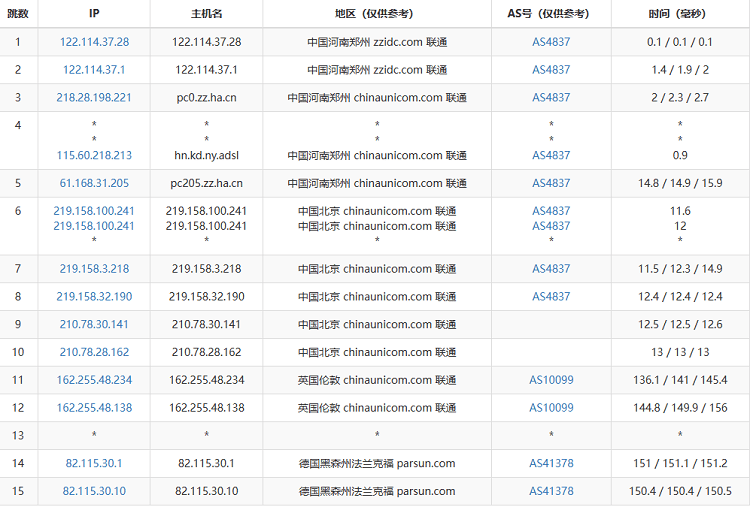The image size is (750, 507).
Task: Select the IP column header
Action: pyautogui.click(x=94, y=13)
